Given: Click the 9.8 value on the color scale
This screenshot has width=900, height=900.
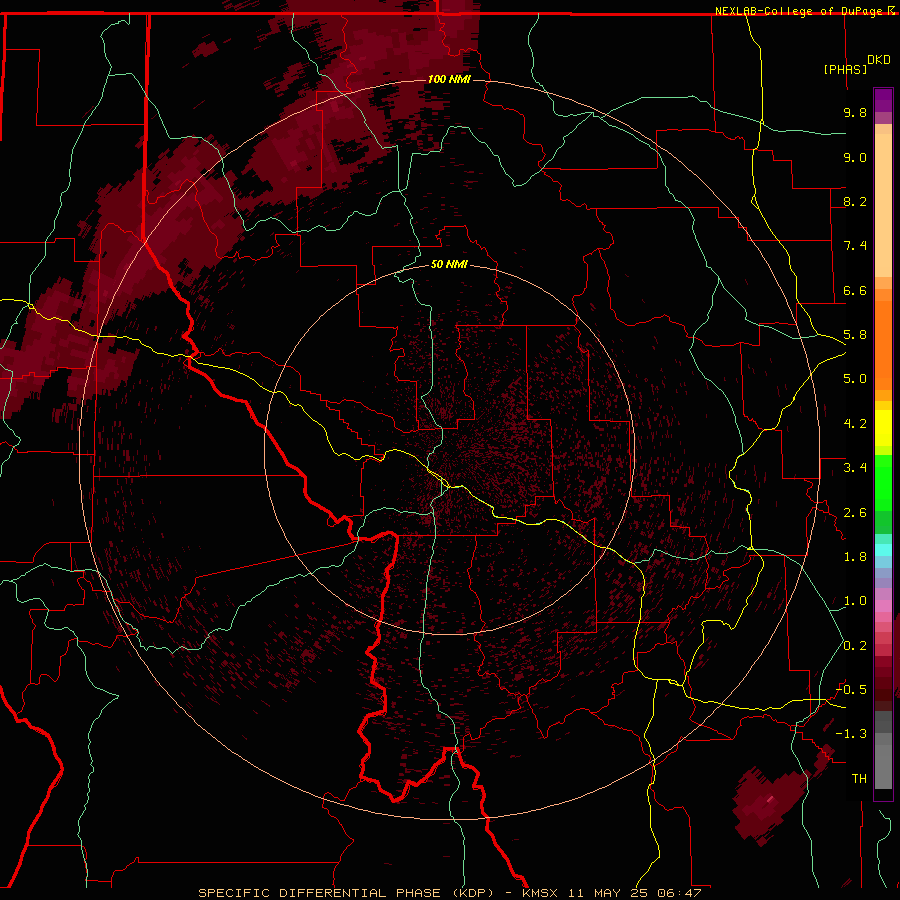Looking at the screenshot, I should [855, 112].
